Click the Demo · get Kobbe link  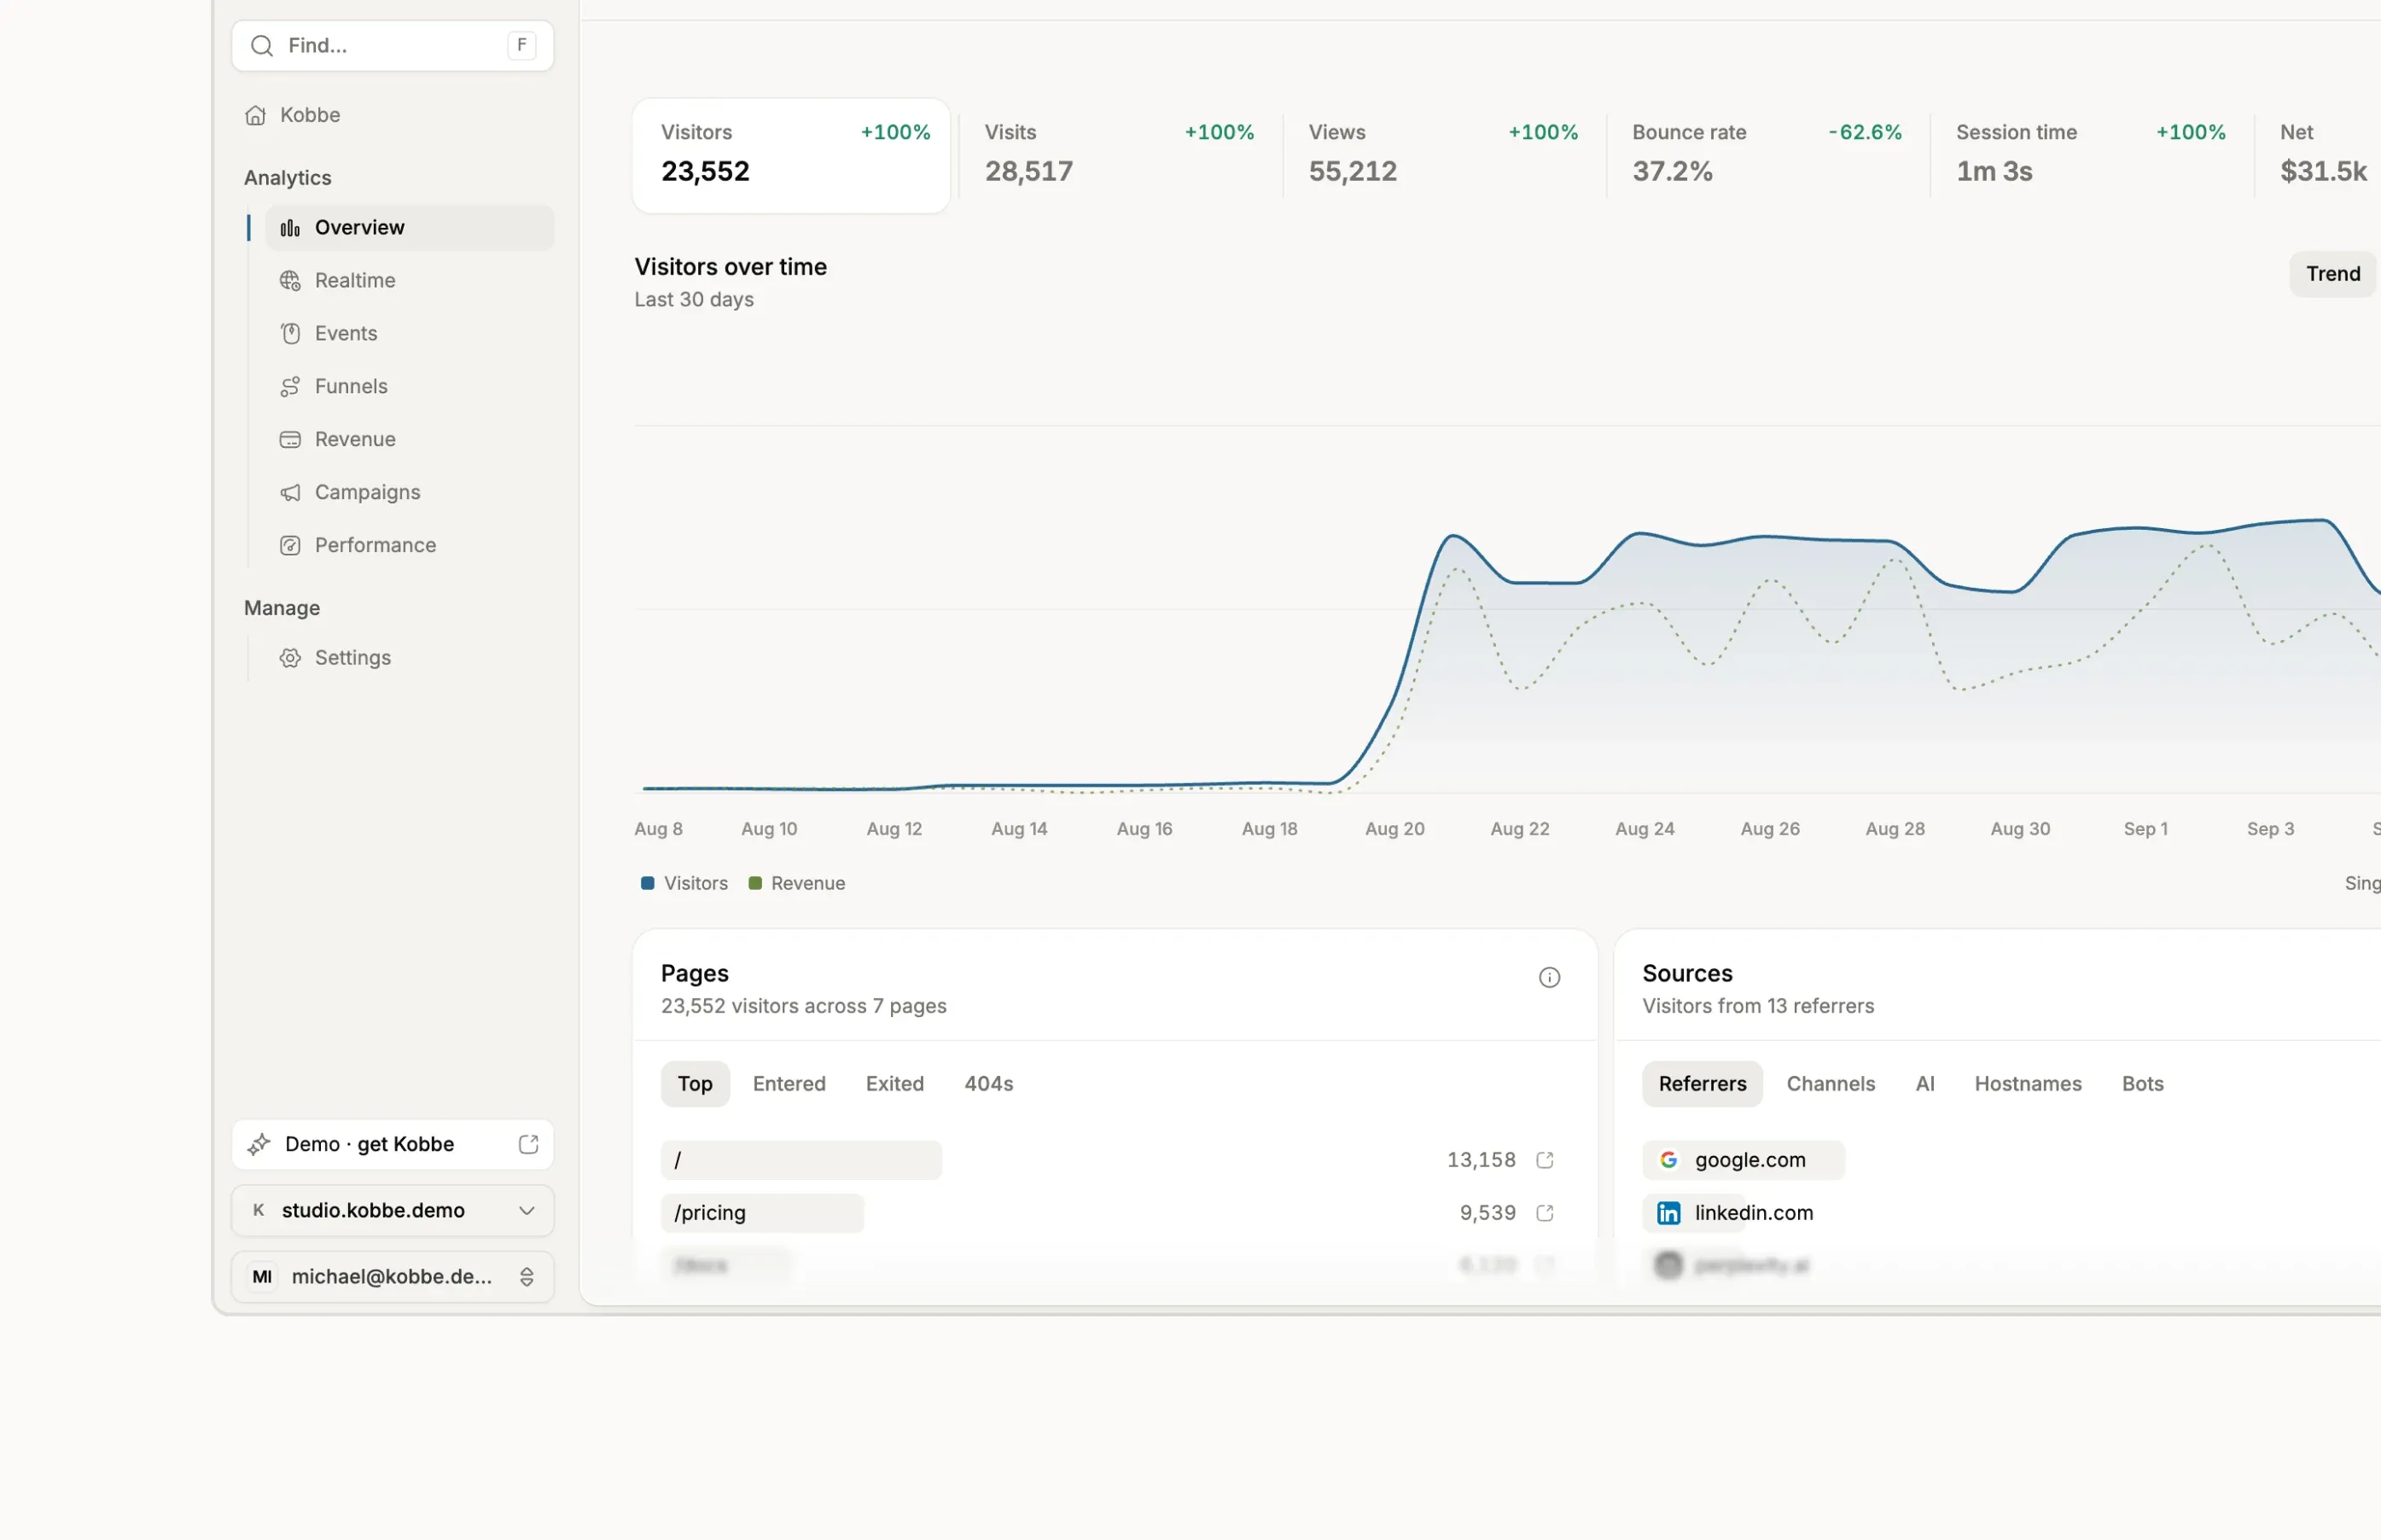393,1145
